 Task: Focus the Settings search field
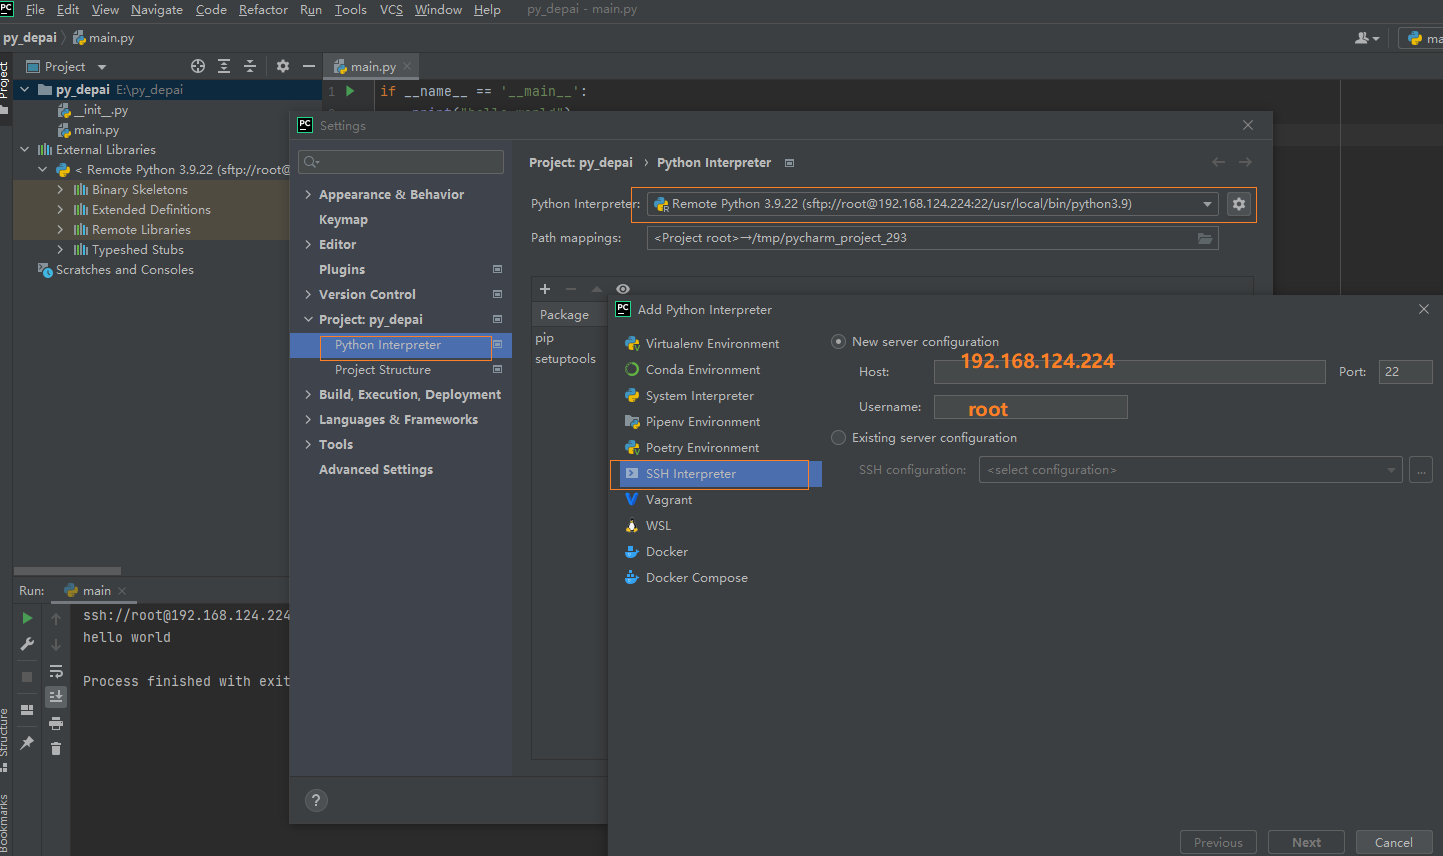[401, 162]
